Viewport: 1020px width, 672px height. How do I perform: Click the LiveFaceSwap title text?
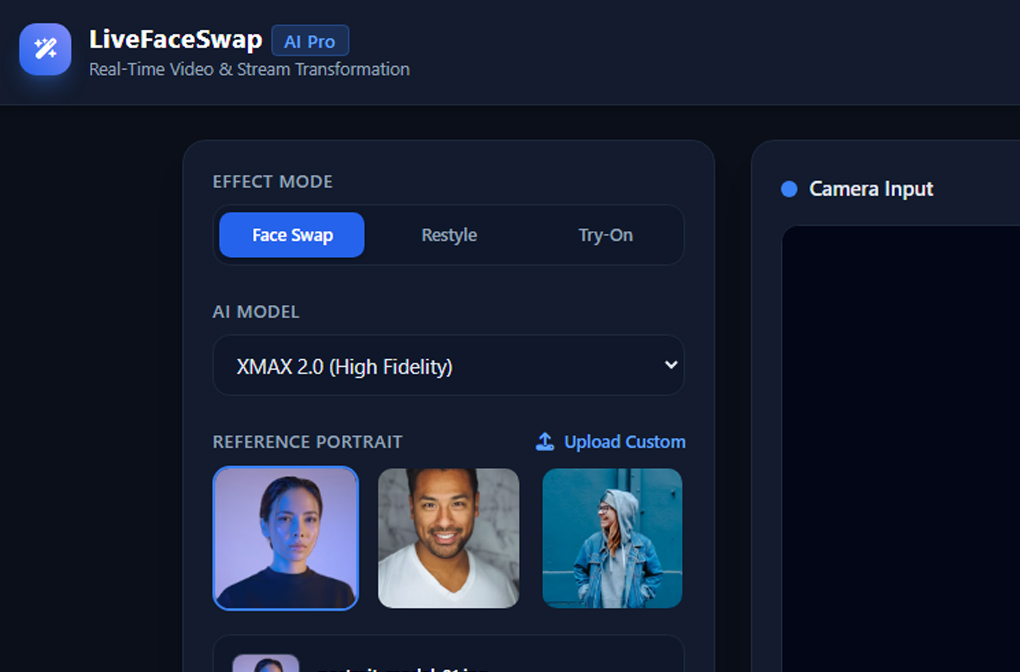pyautogui.click(x=176, y=39)
